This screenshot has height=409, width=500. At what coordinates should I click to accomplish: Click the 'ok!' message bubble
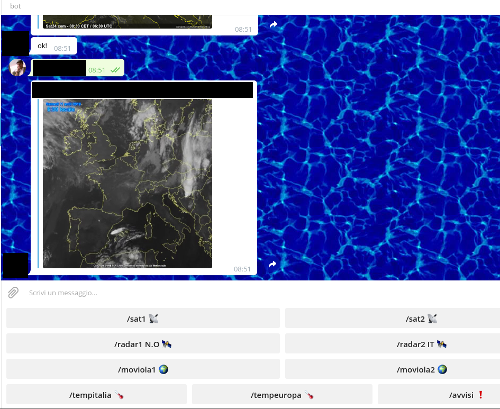pos(54,46)
